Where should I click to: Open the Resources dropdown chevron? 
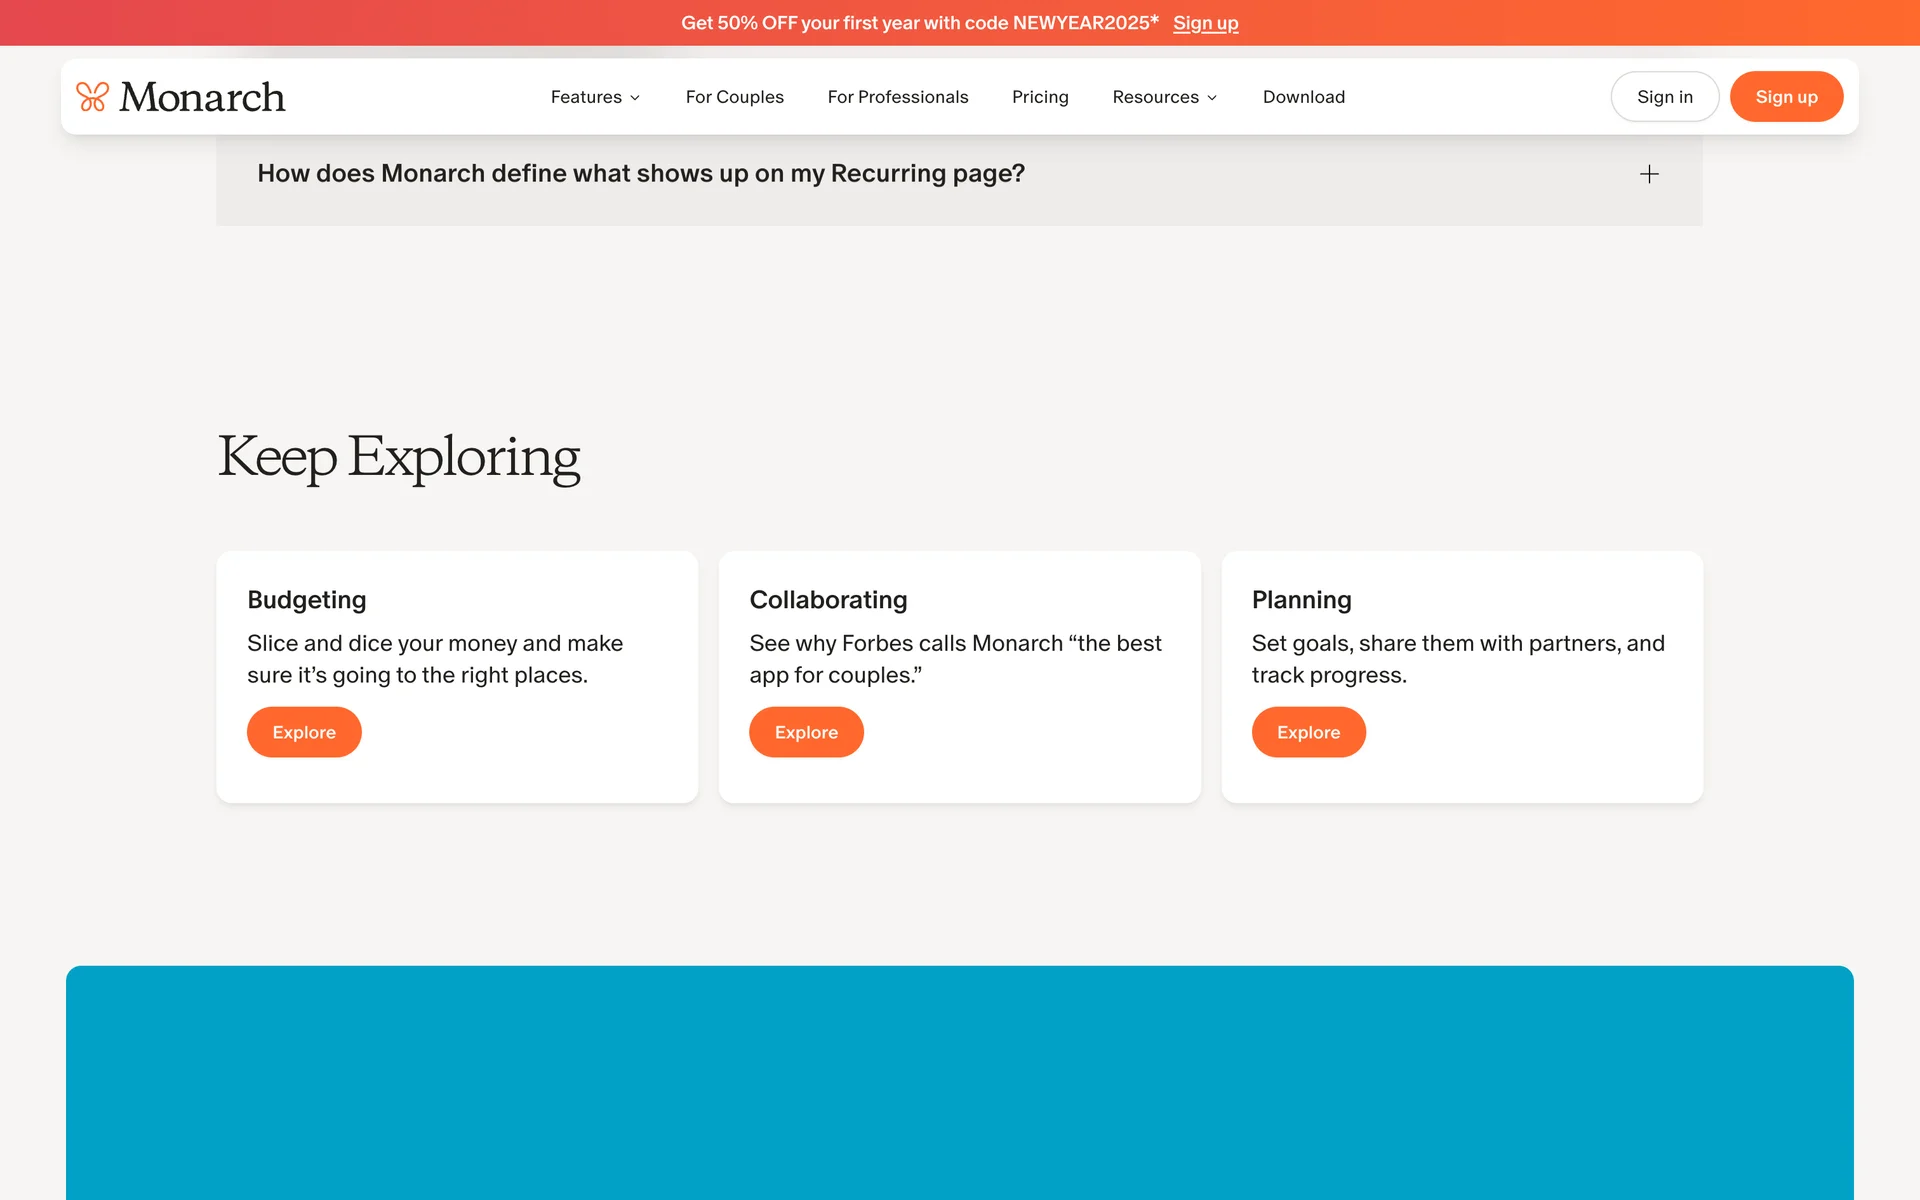[x=1212, y=98]
